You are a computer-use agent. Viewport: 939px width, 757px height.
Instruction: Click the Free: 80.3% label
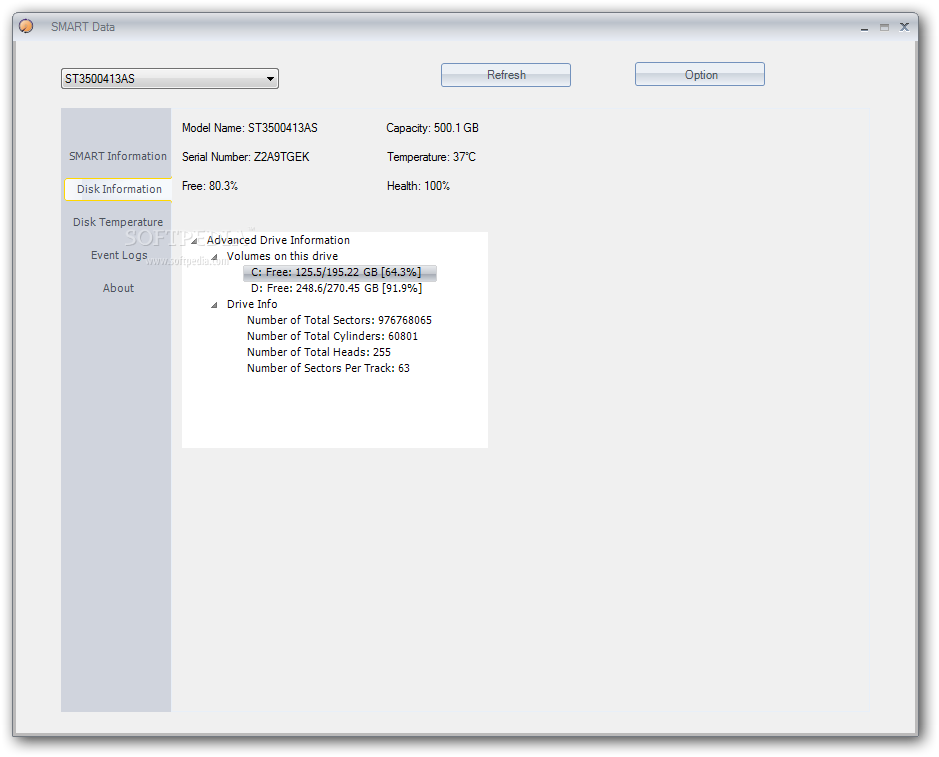[210, 186]
